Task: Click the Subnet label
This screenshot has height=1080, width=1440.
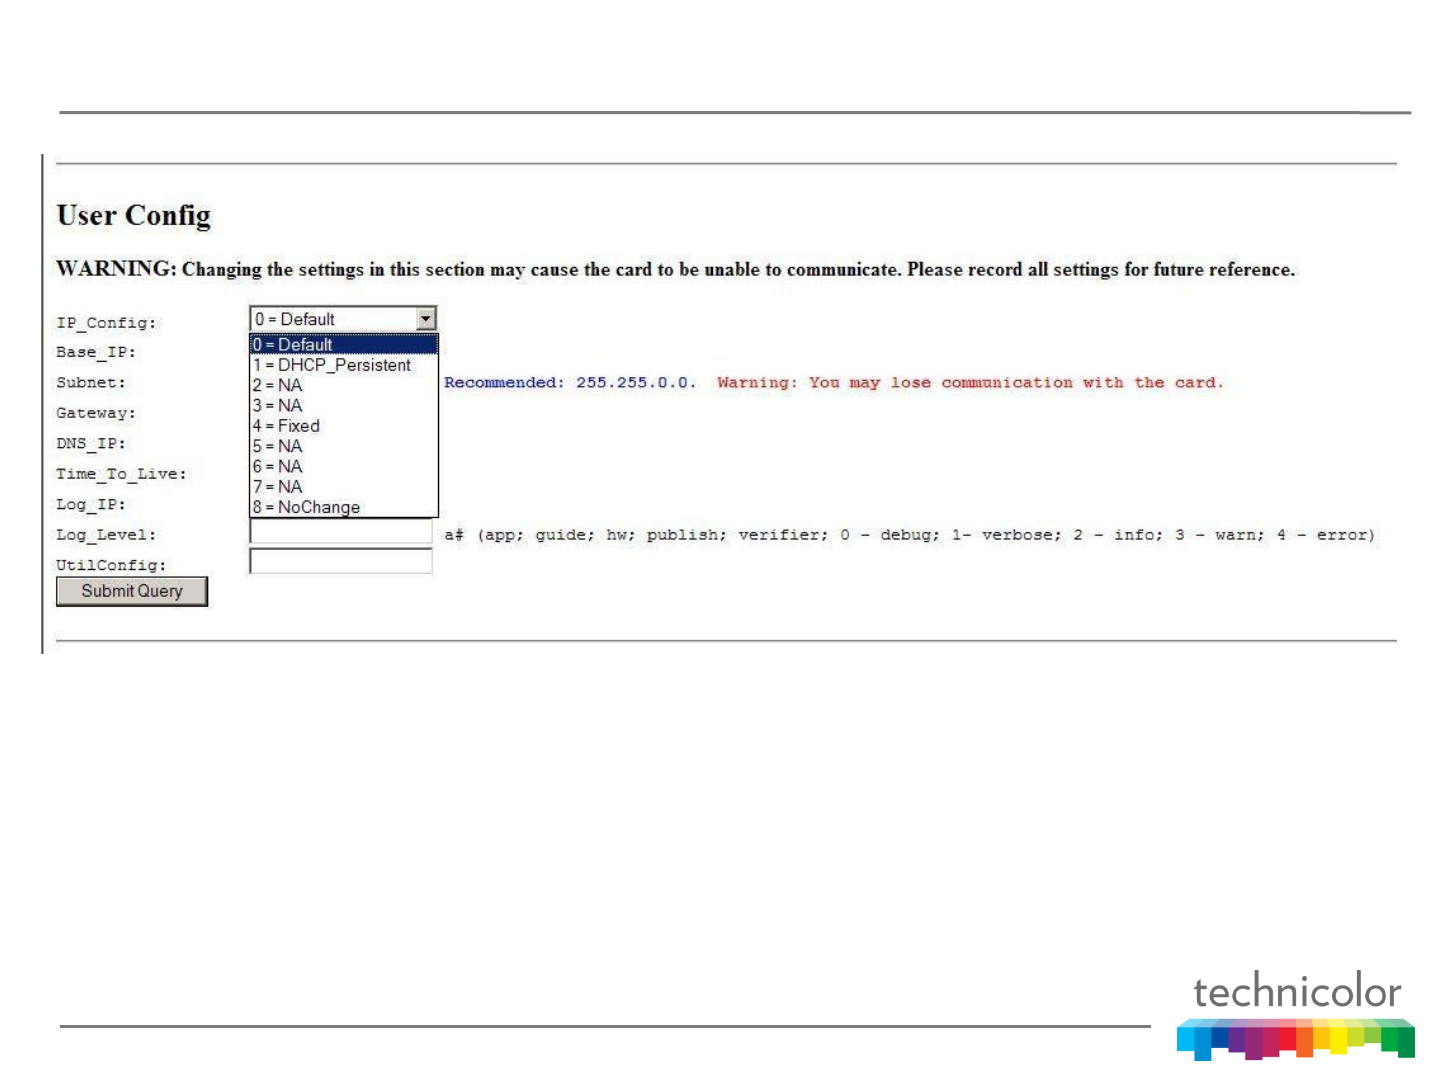Action: (x=91, y=383)
